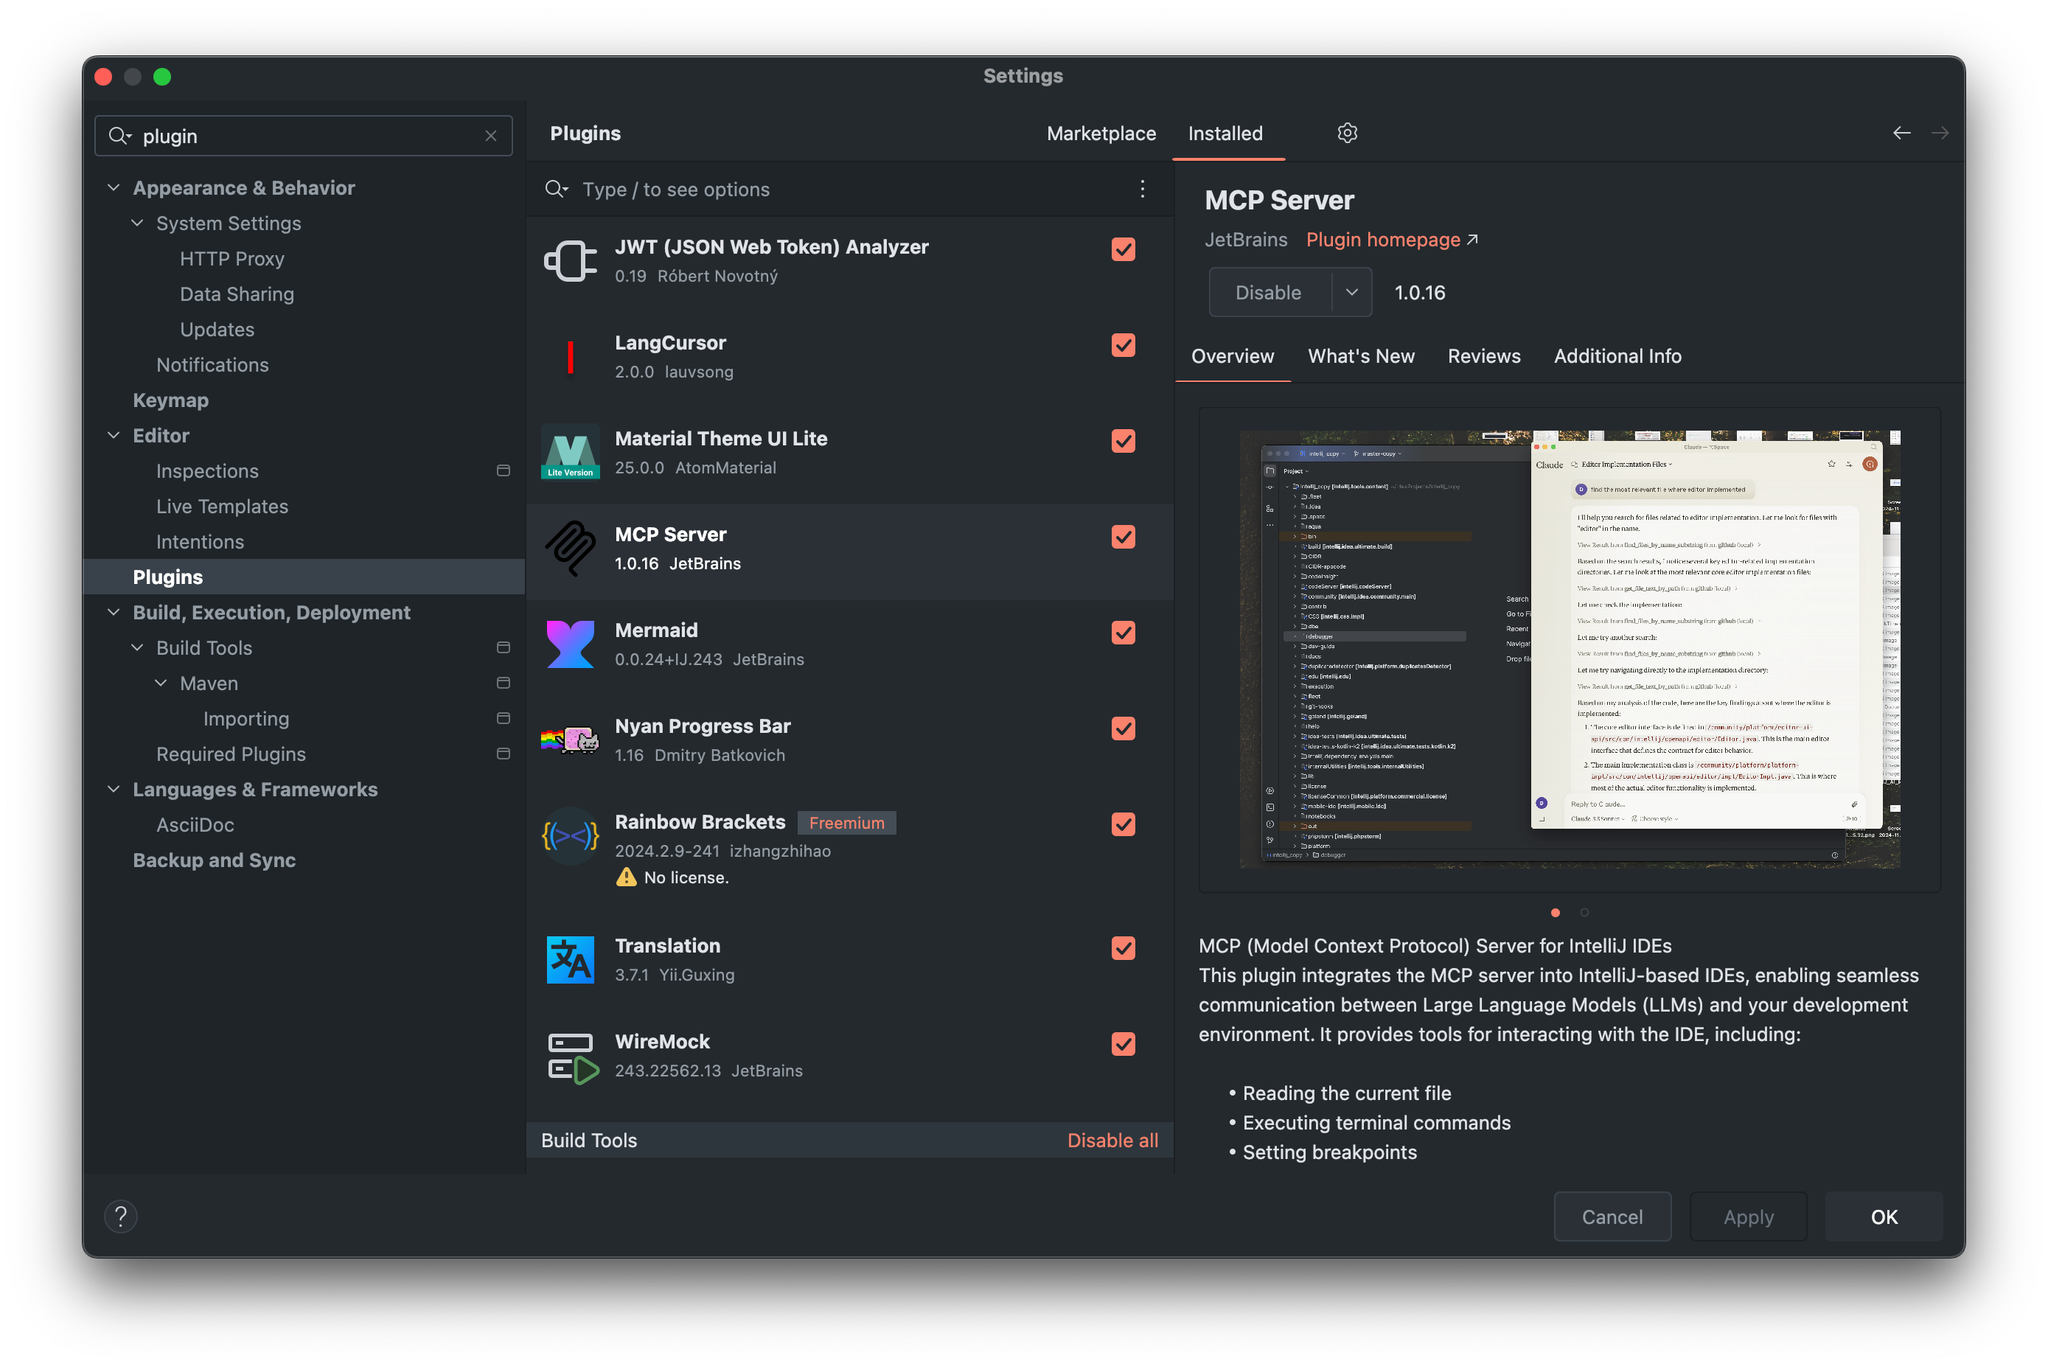
Task: Go back with the left arrow
Action: tap(1901, 133)
